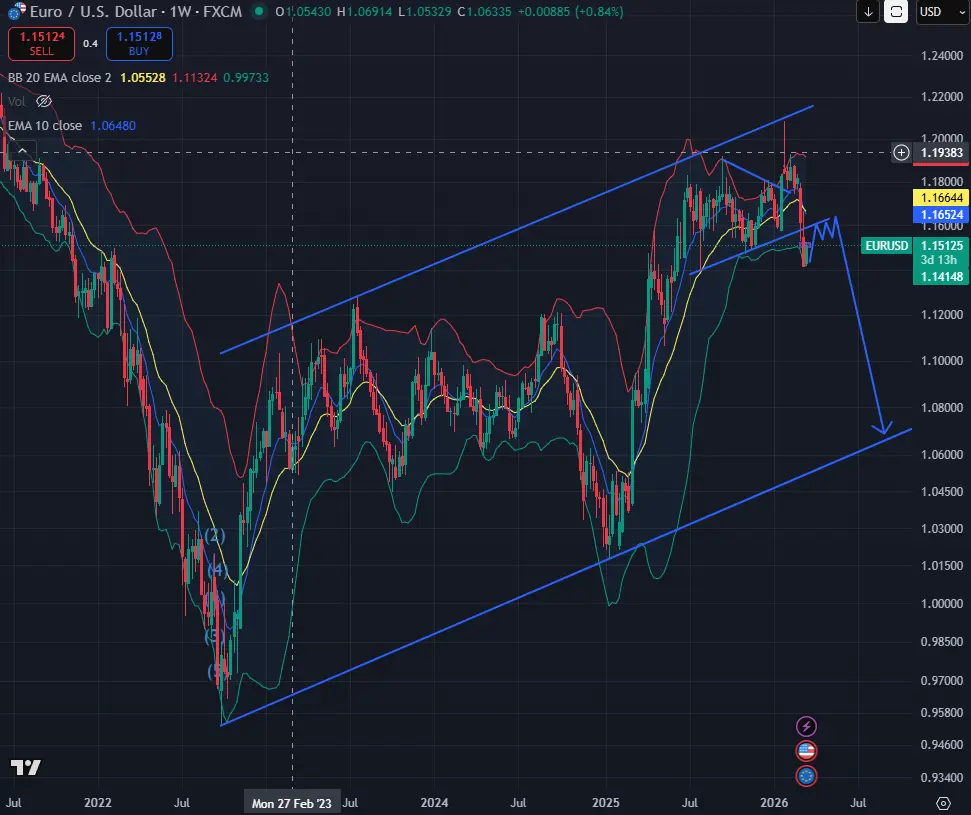Image resolution: width=971 pixels, height=815 pixels.
Task: Open the EU flag economic events icon
Action: click(x=806, y=776)
